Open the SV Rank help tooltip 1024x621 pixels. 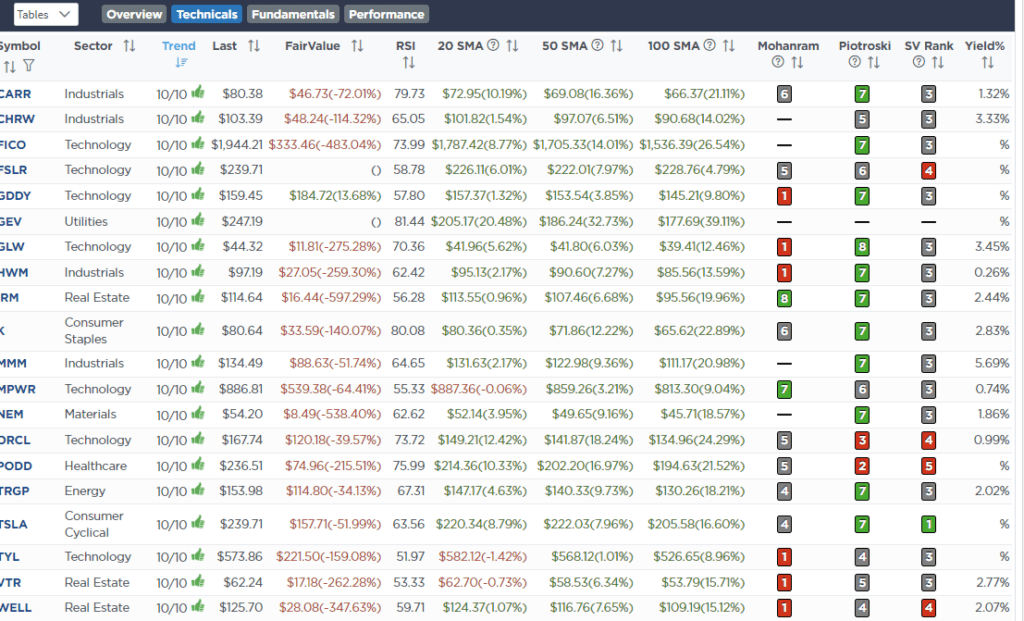917,62
